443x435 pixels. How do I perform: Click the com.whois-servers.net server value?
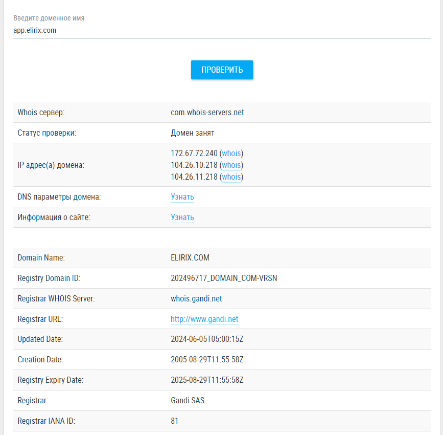[207, 112]
